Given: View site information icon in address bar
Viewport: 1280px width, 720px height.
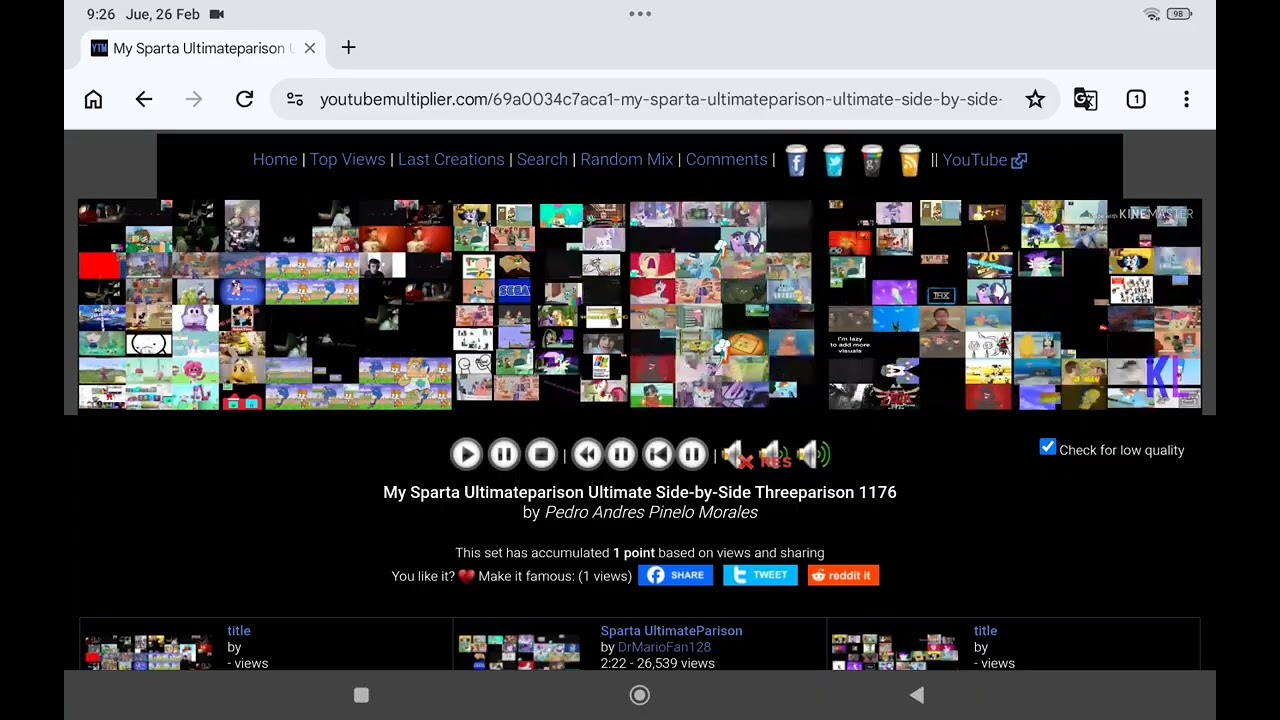Looking at the screenshot, I should (294, 99).
